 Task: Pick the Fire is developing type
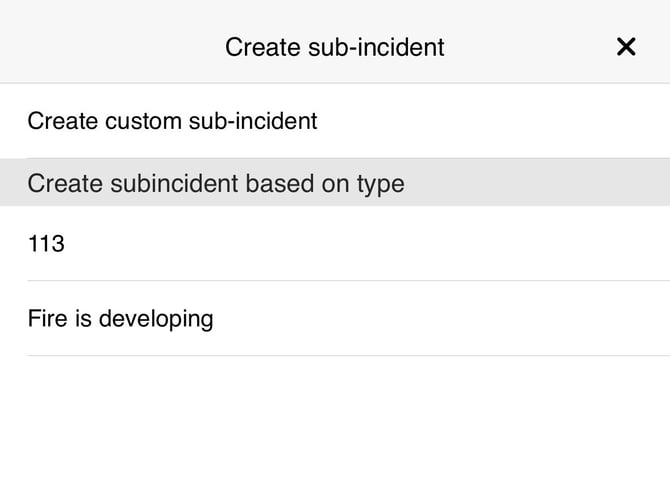point(120,319)
